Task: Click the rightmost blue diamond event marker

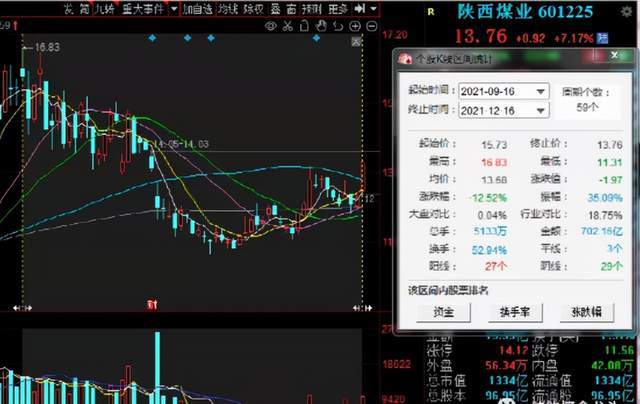Action: pyautogui.click(x=316, y=38)
